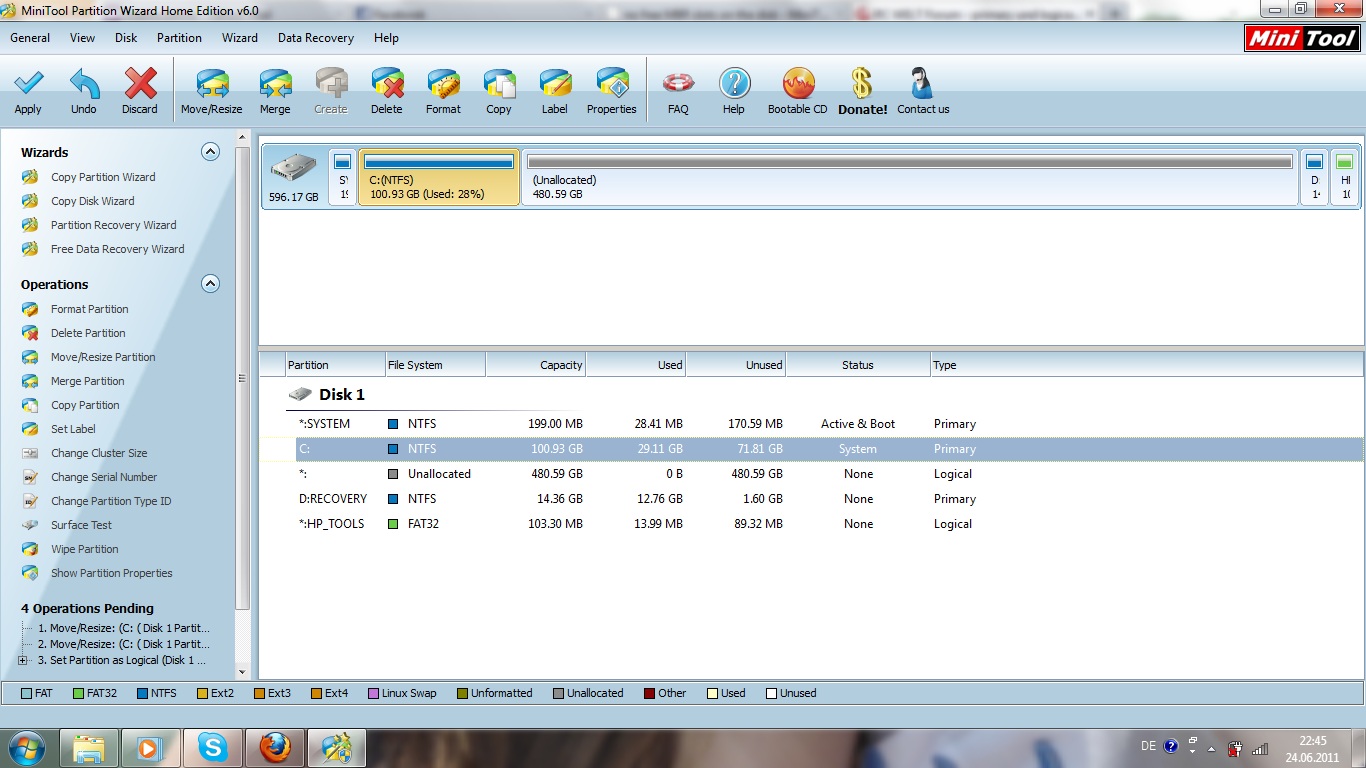Undo the last pending operation
Viewport: 1366px width, 768px height.
84,83
